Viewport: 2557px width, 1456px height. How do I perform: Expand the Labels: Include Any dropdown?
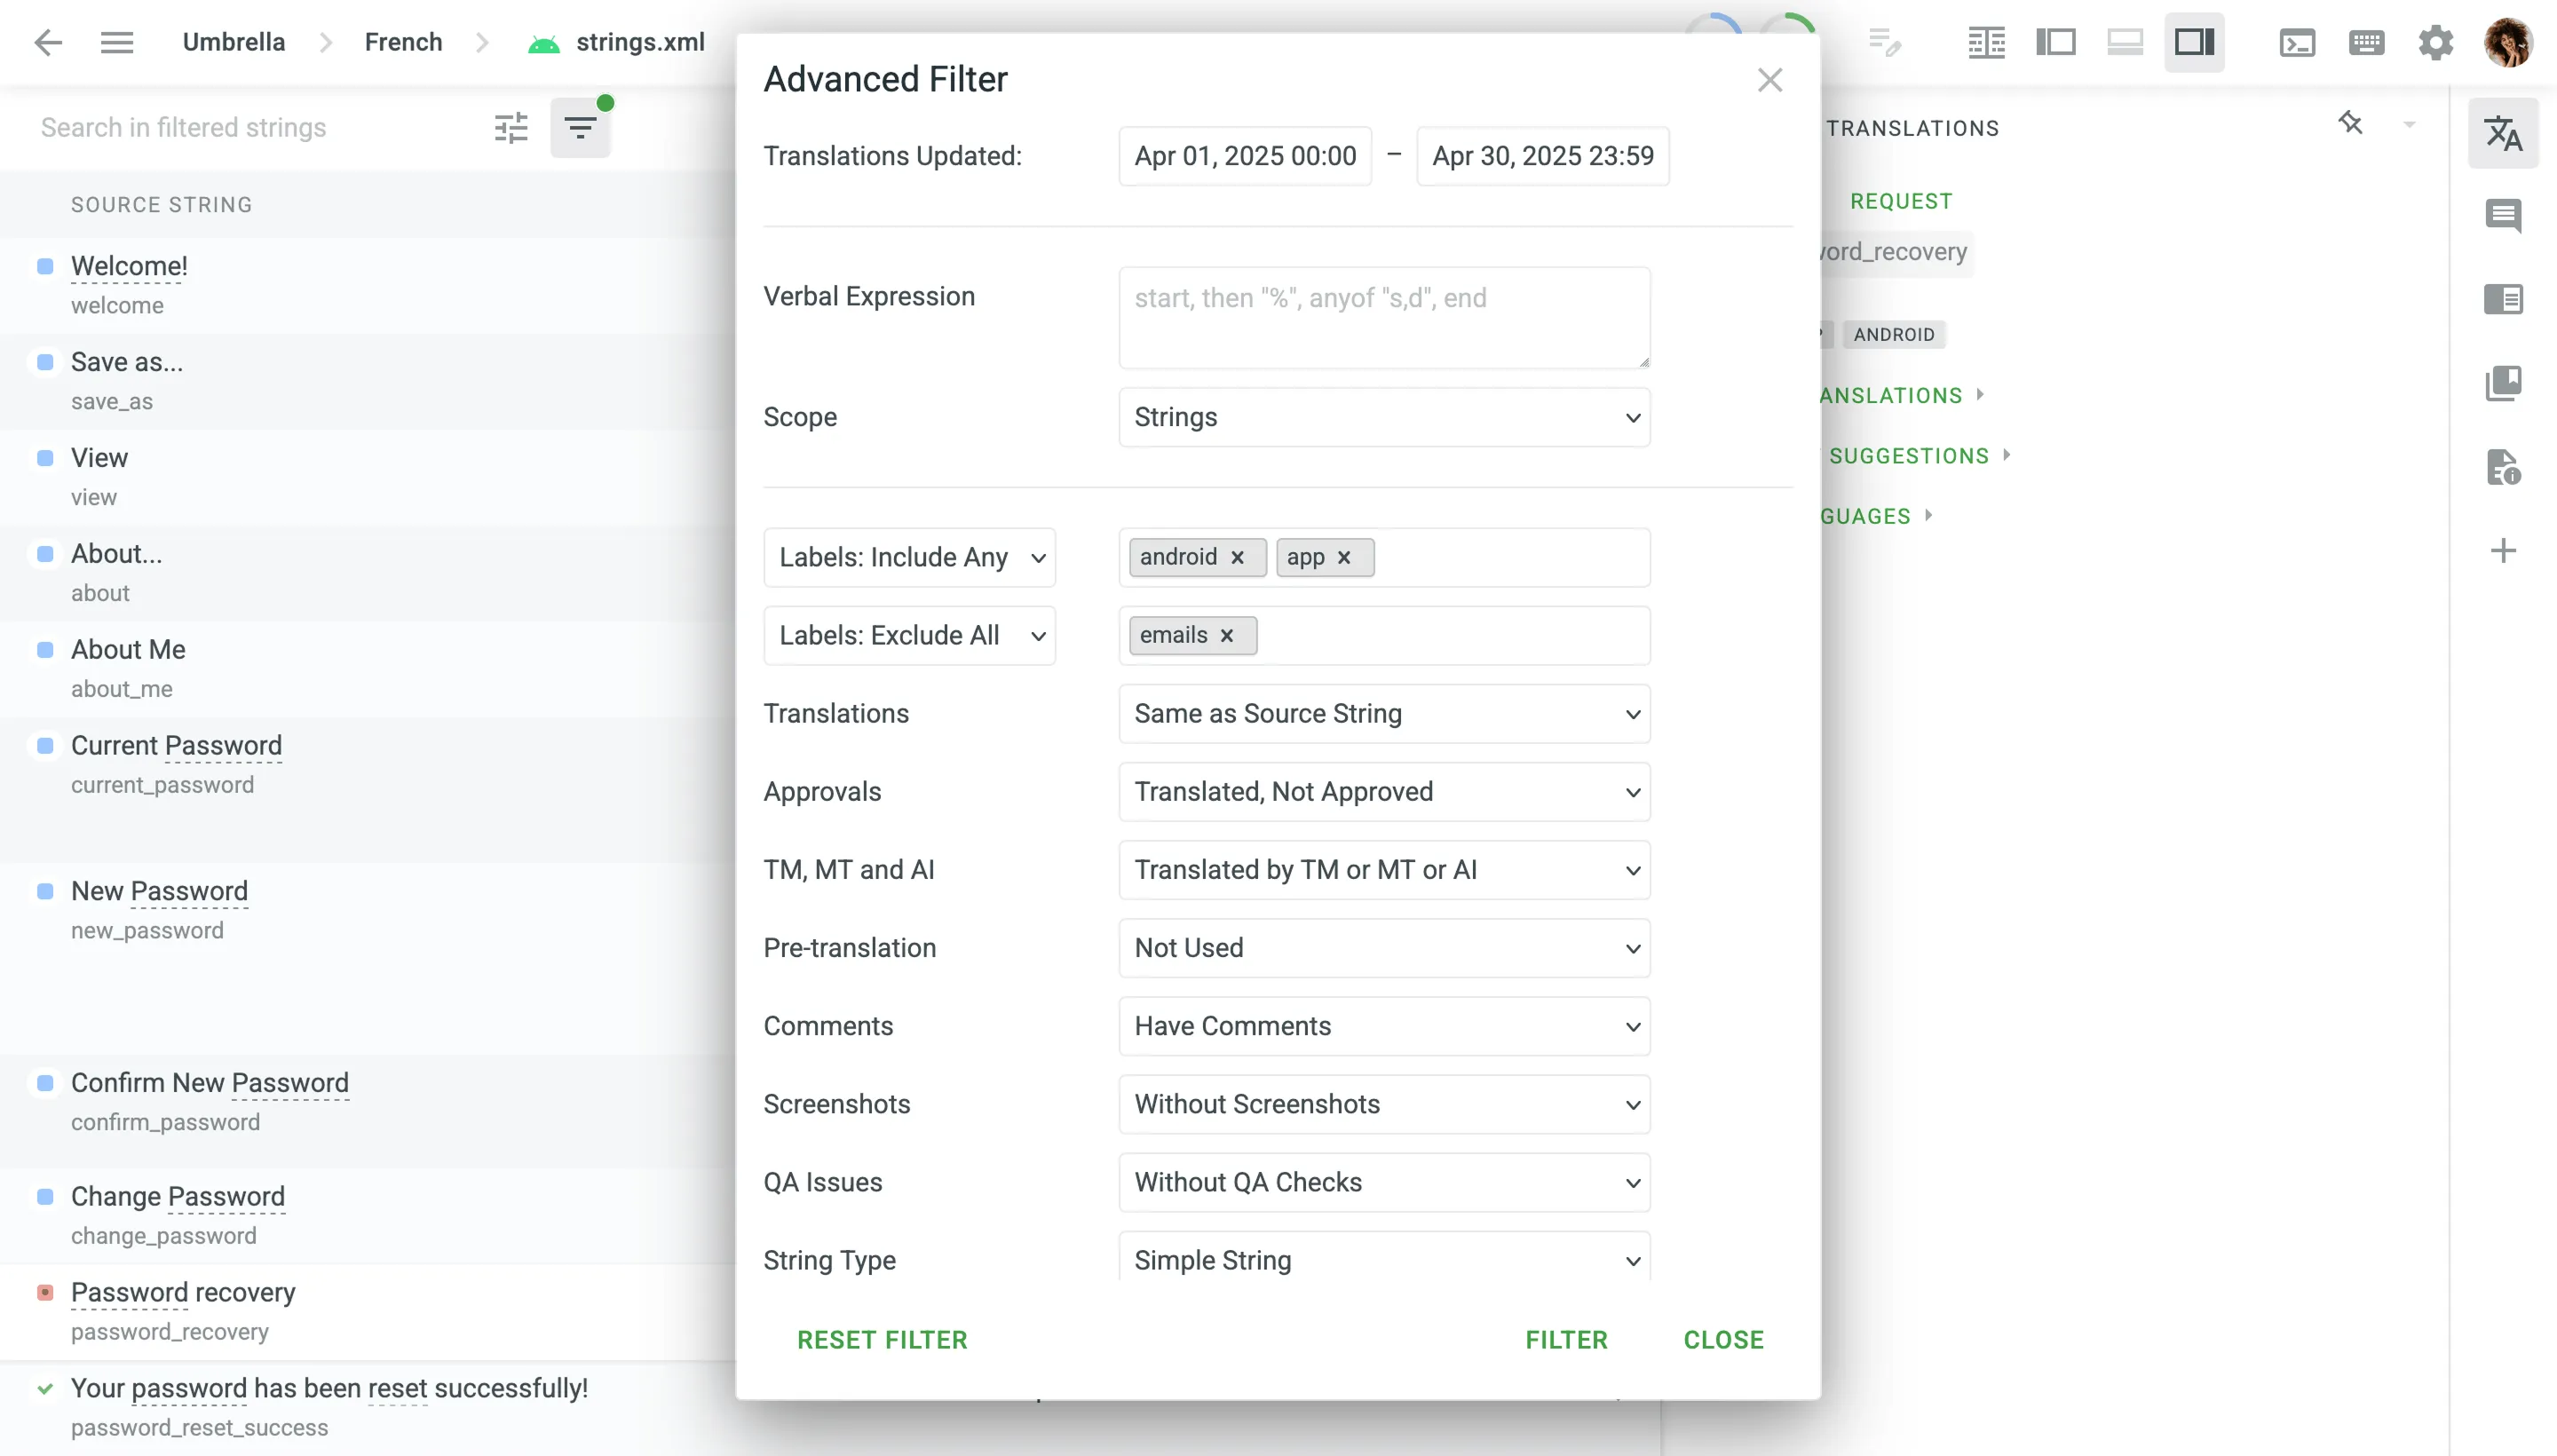tap(909, 557)
